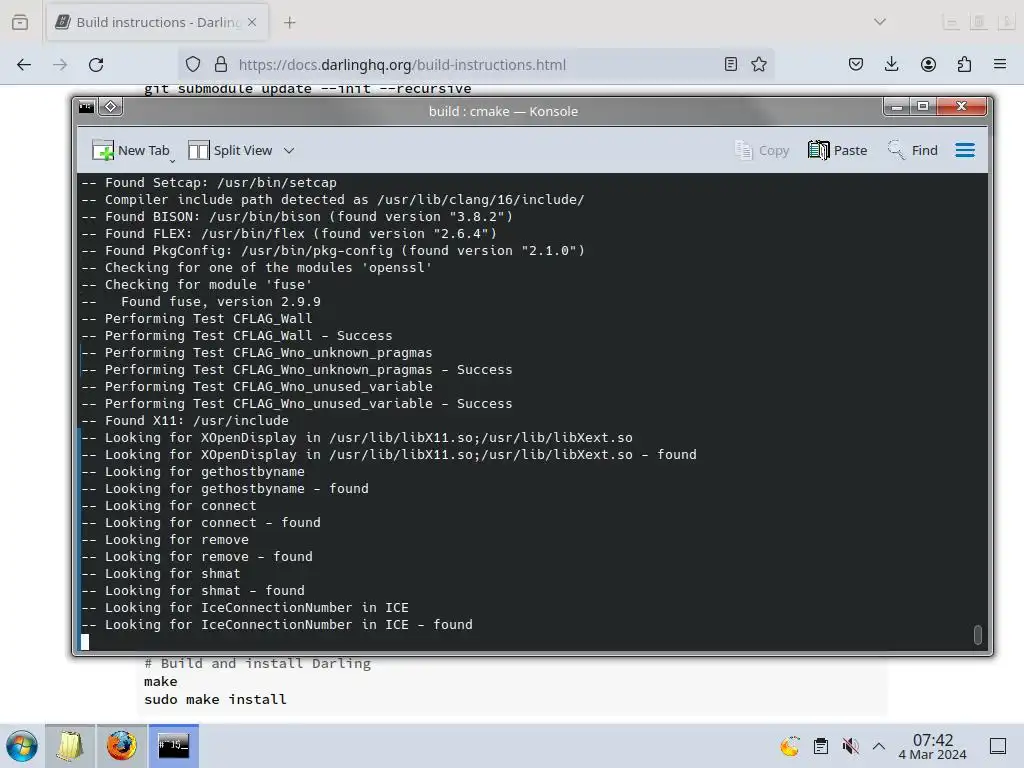Click Firefox View icon
Viewport: 1024px width, 768px height.
pyautogui.click(x=20, y=22)
